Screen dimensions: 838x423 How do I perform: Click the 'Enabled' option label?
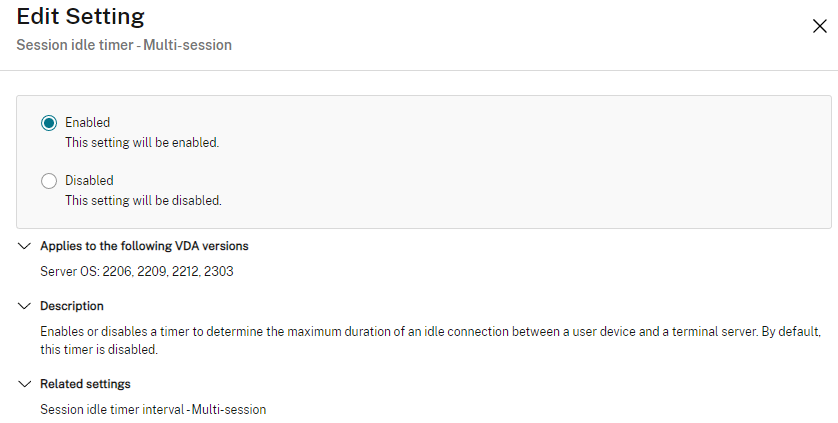click(x=87, y=123)
